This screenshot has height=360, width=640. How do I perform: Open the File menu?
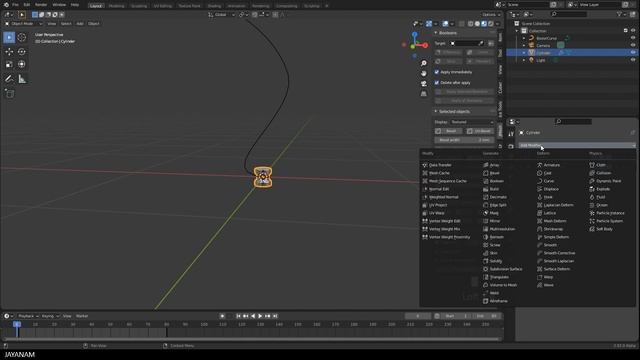tap(15, 5)
